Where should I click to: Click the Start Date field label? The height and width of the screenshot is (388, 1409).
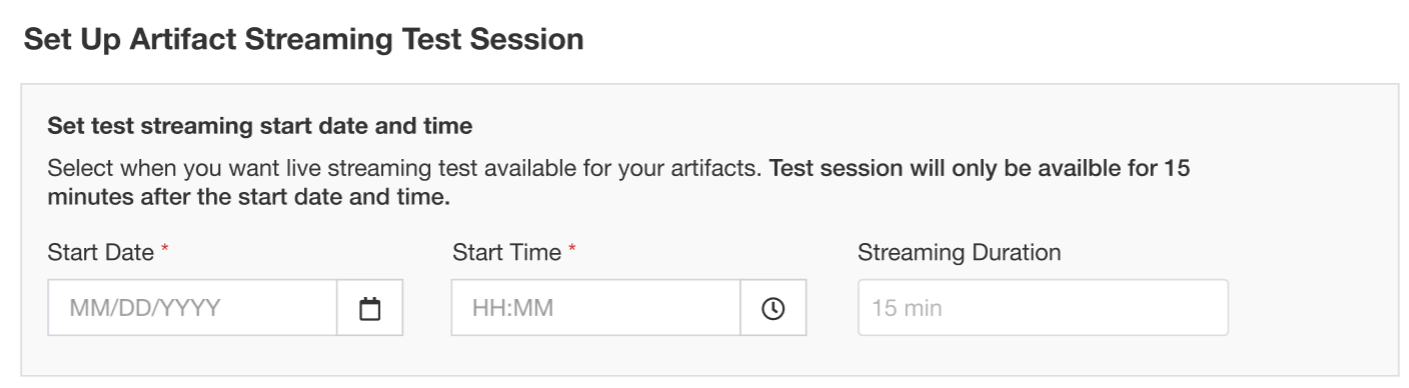pyautogui.click(x=101, y=253)
